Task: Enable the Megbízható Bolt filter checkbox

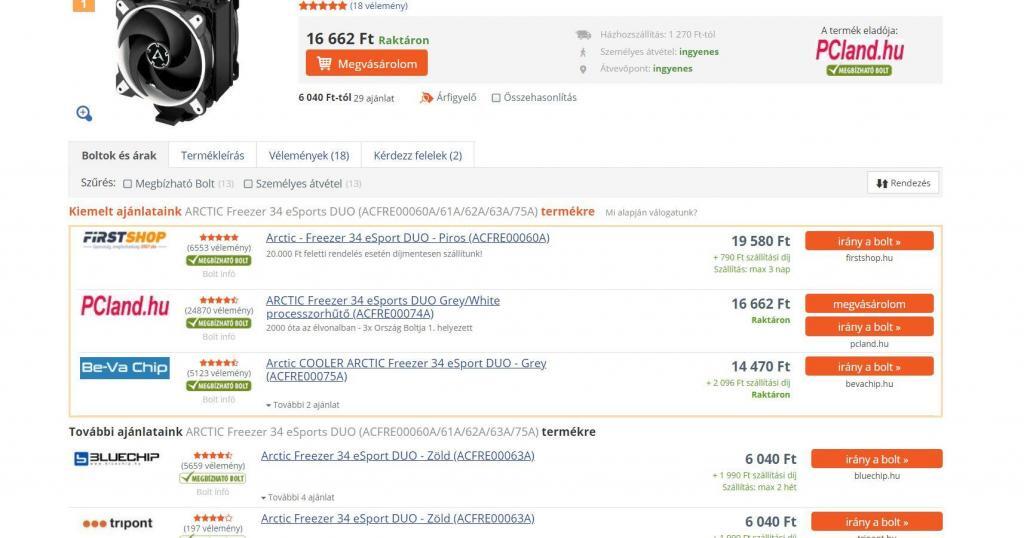Action: [127, 184]
